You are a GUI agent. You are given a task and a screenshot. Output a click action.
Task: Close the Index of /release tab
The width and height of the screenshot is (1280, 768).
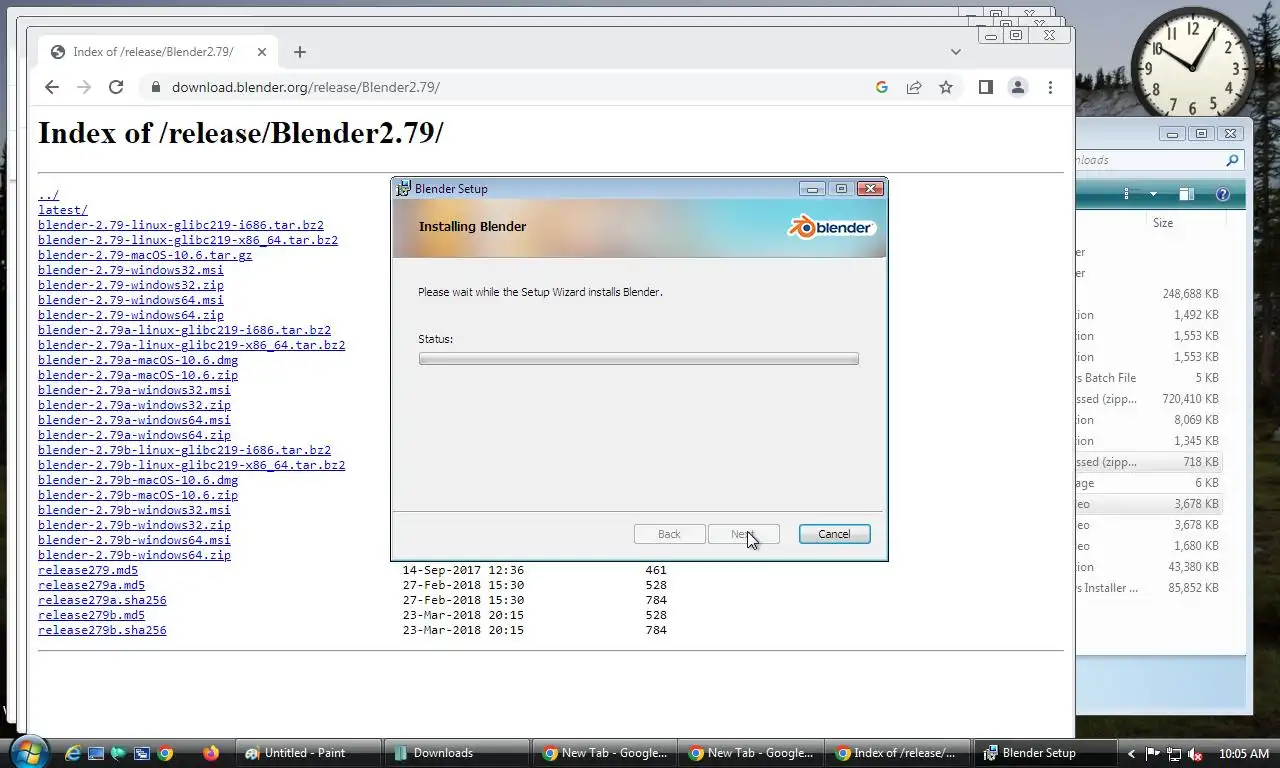coord(262,52)
